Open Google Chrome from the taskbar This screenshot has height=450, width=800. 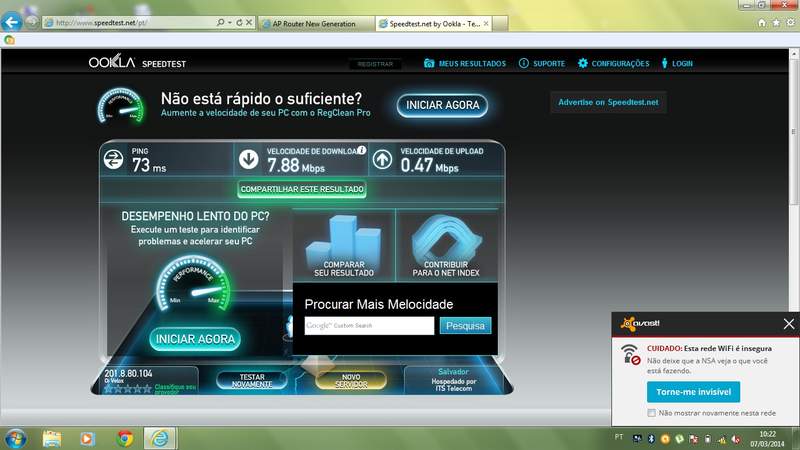point(124,439)
